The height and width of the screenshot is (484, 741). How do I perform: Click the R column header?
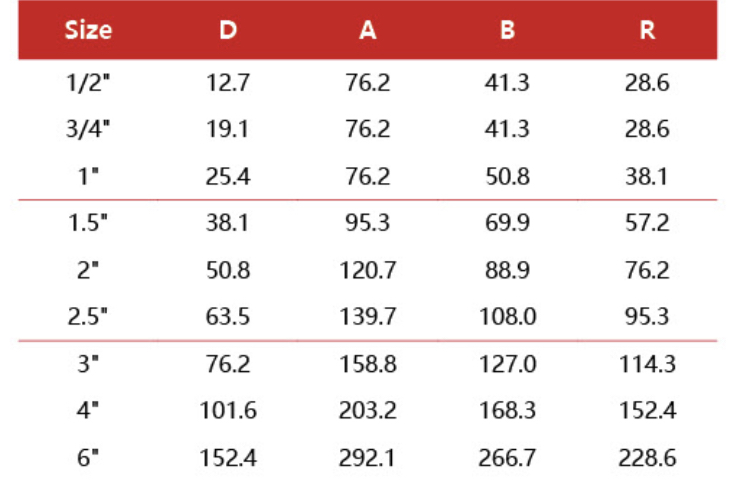647,30
